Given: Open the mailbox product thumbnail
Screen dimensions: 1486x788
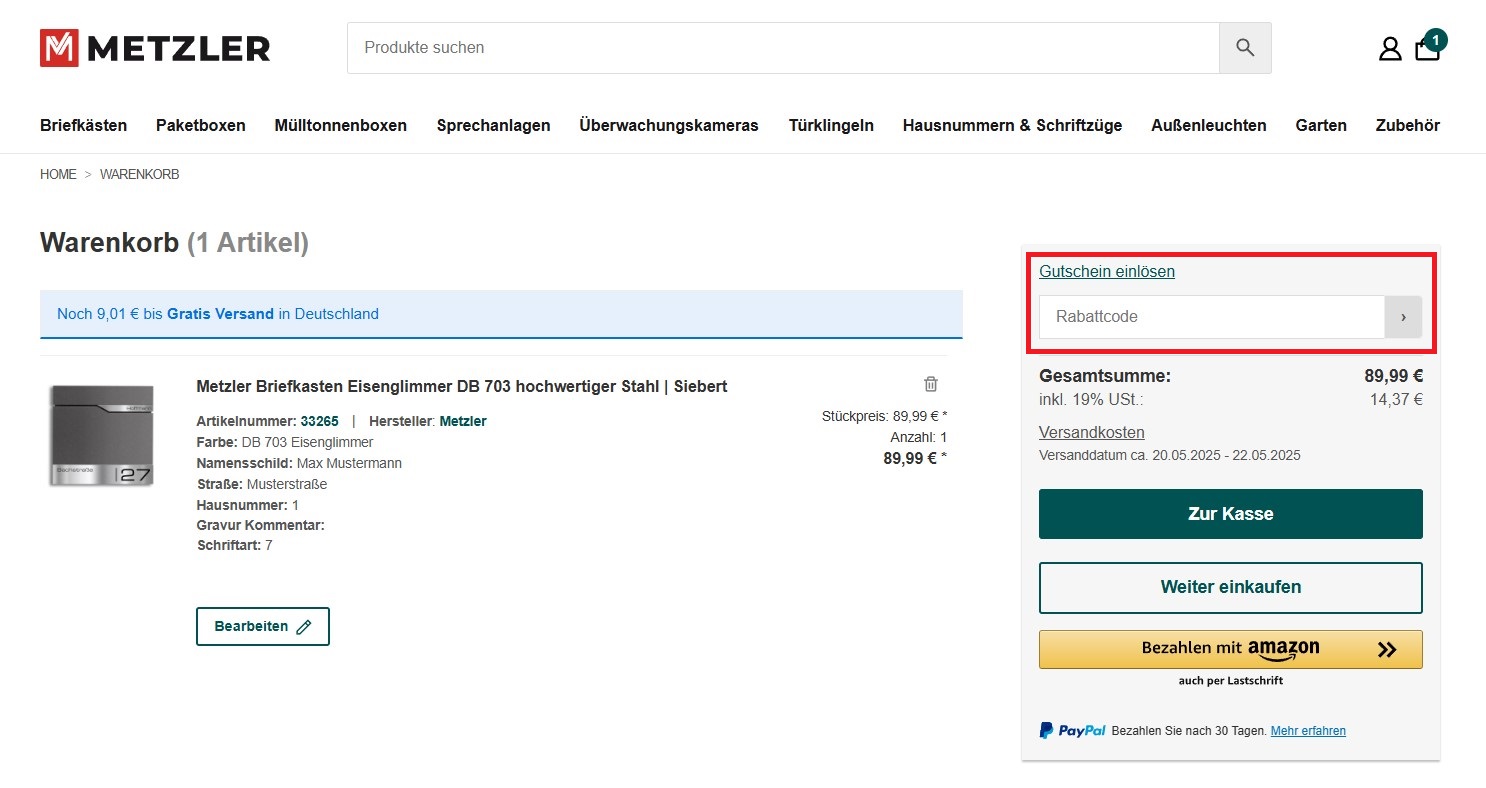Looking at the screenshot, I should (102, 436).
